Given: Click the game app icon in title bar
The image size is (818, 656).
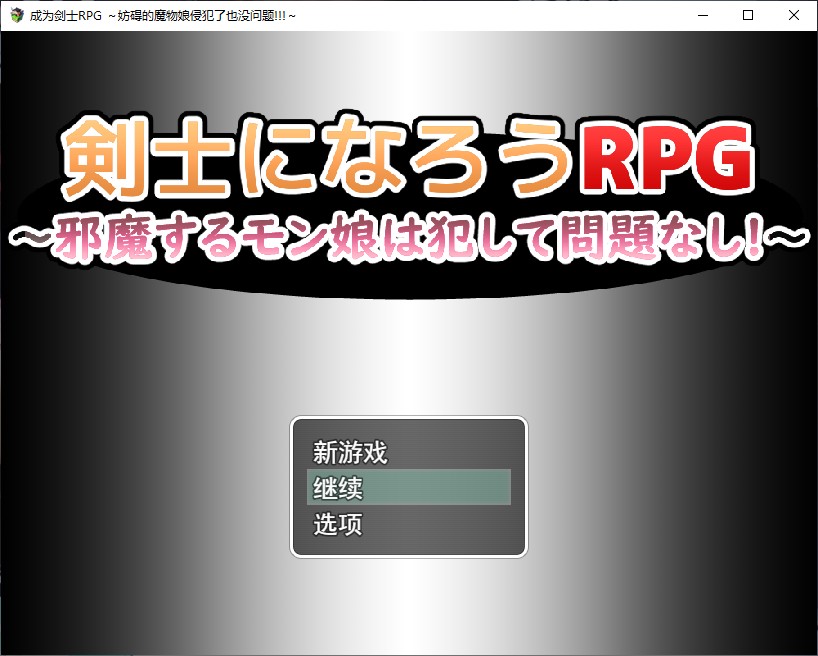Looking at the screenshot, I should (17, 15).
